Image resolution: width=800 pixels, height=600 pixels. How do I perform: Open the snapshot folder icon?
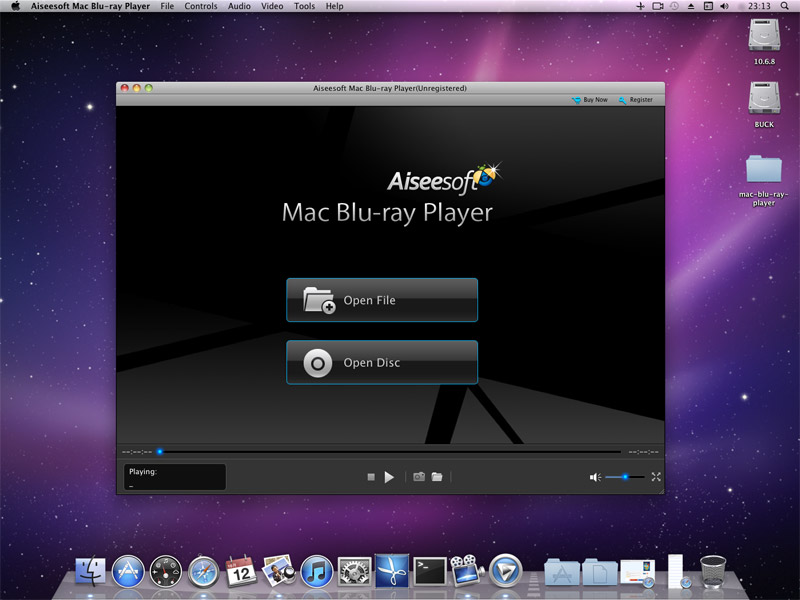click(x=437, y=477)
